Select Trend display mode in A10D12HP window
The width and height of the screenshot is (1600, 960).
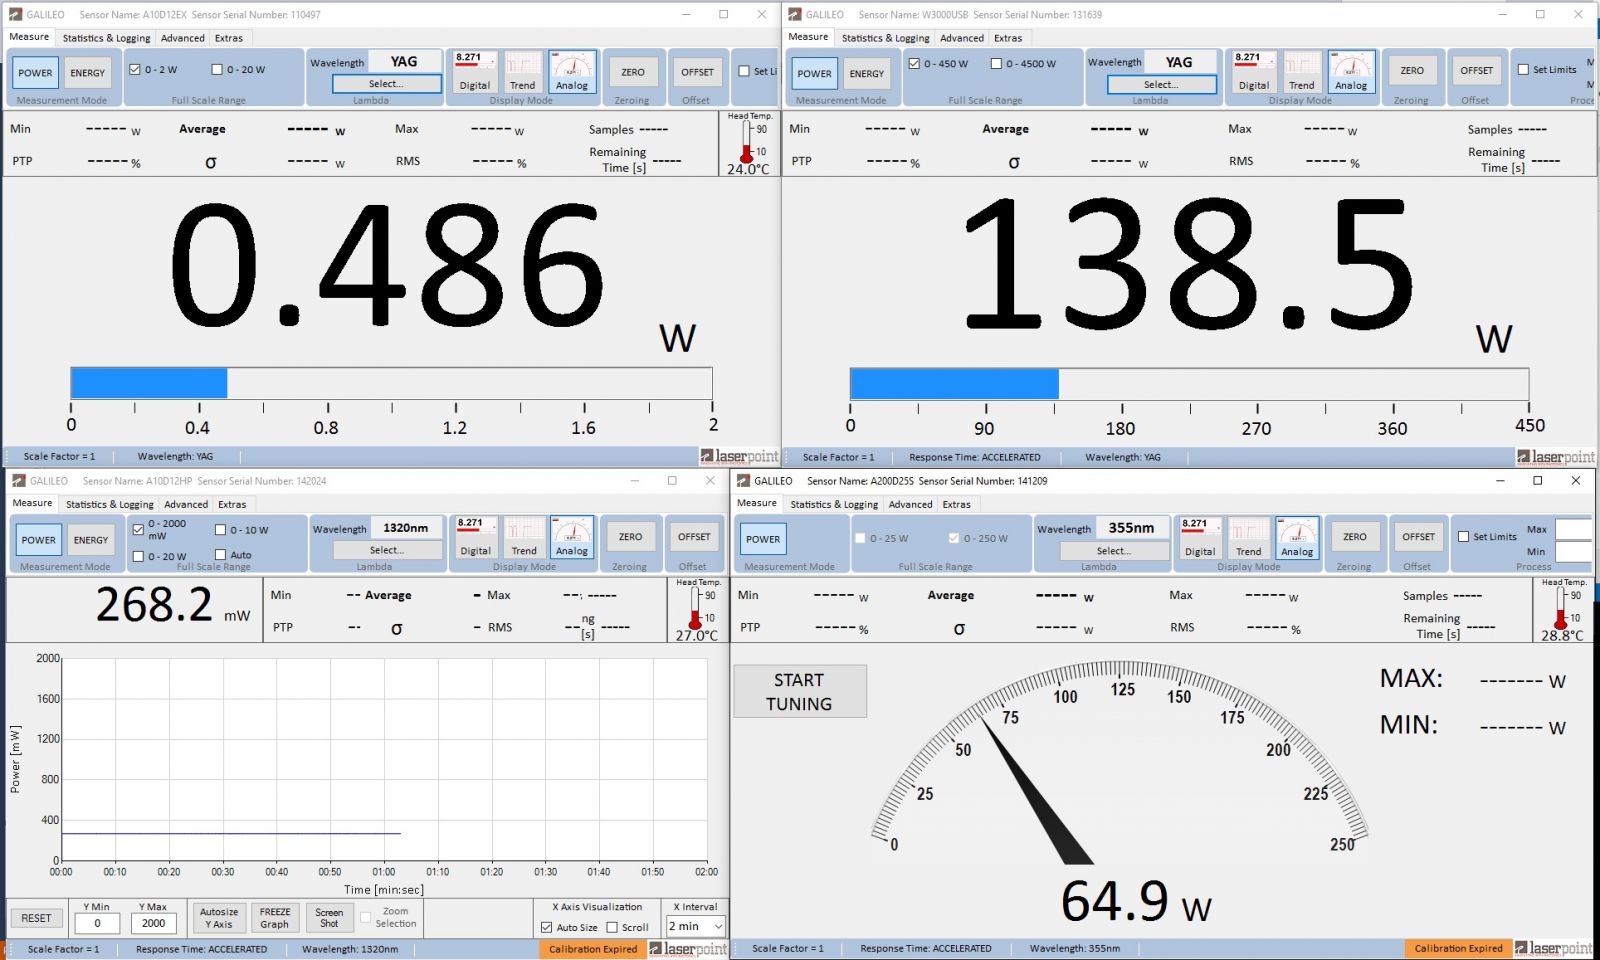tap(524, 537)
